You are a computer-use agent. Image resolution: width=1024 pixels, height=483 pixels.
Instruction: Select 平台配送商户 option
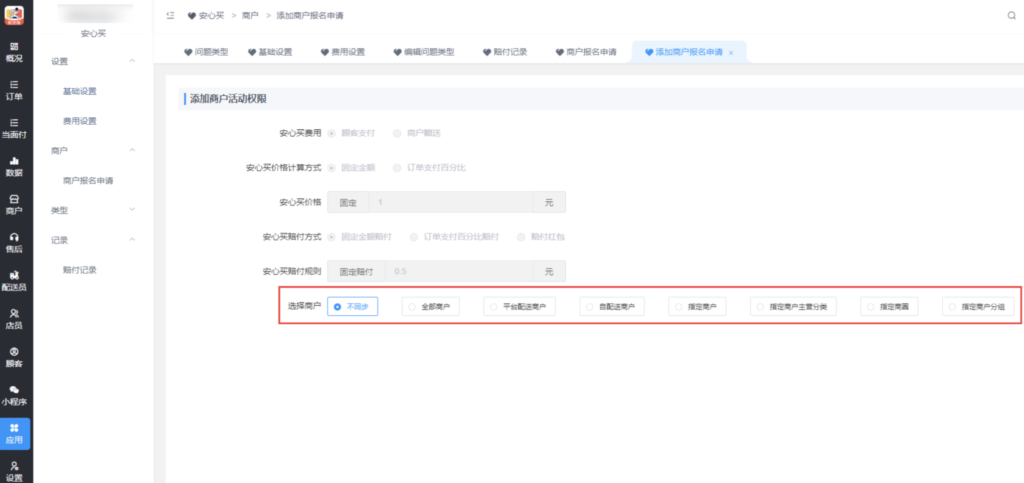(x=519, y=306)
